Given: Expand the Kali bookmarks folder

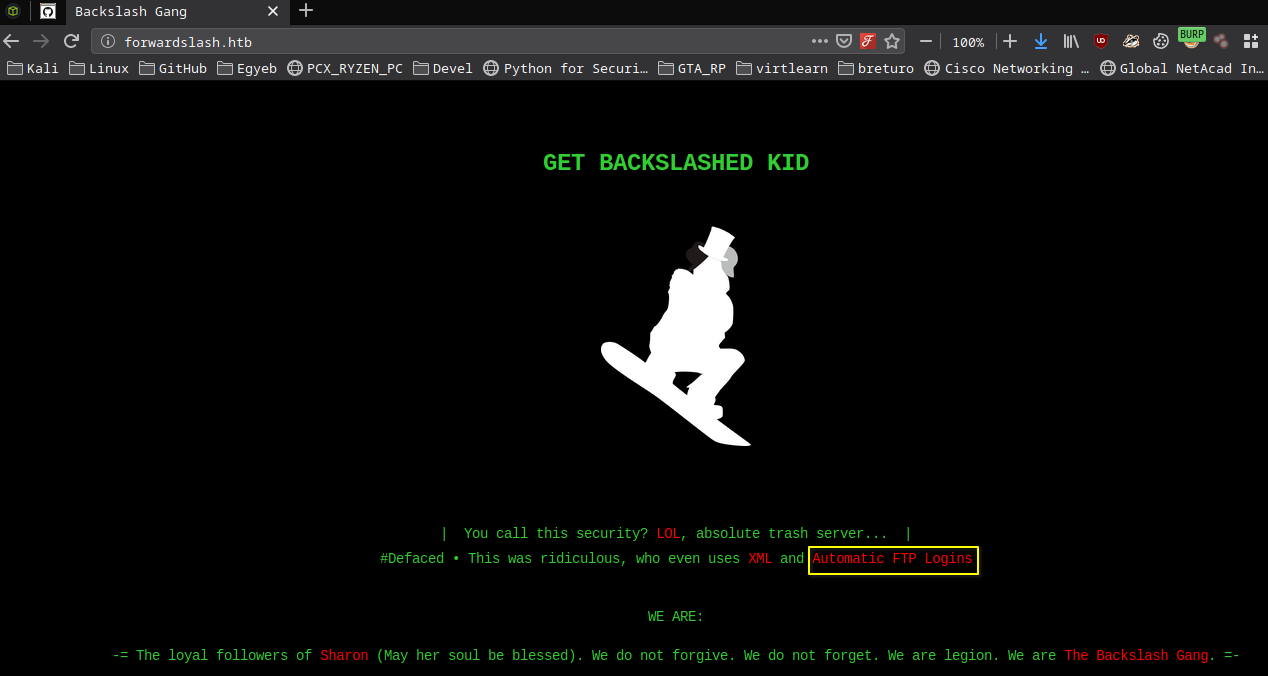Looking at the screenshot, I should (x=33, y=68).
